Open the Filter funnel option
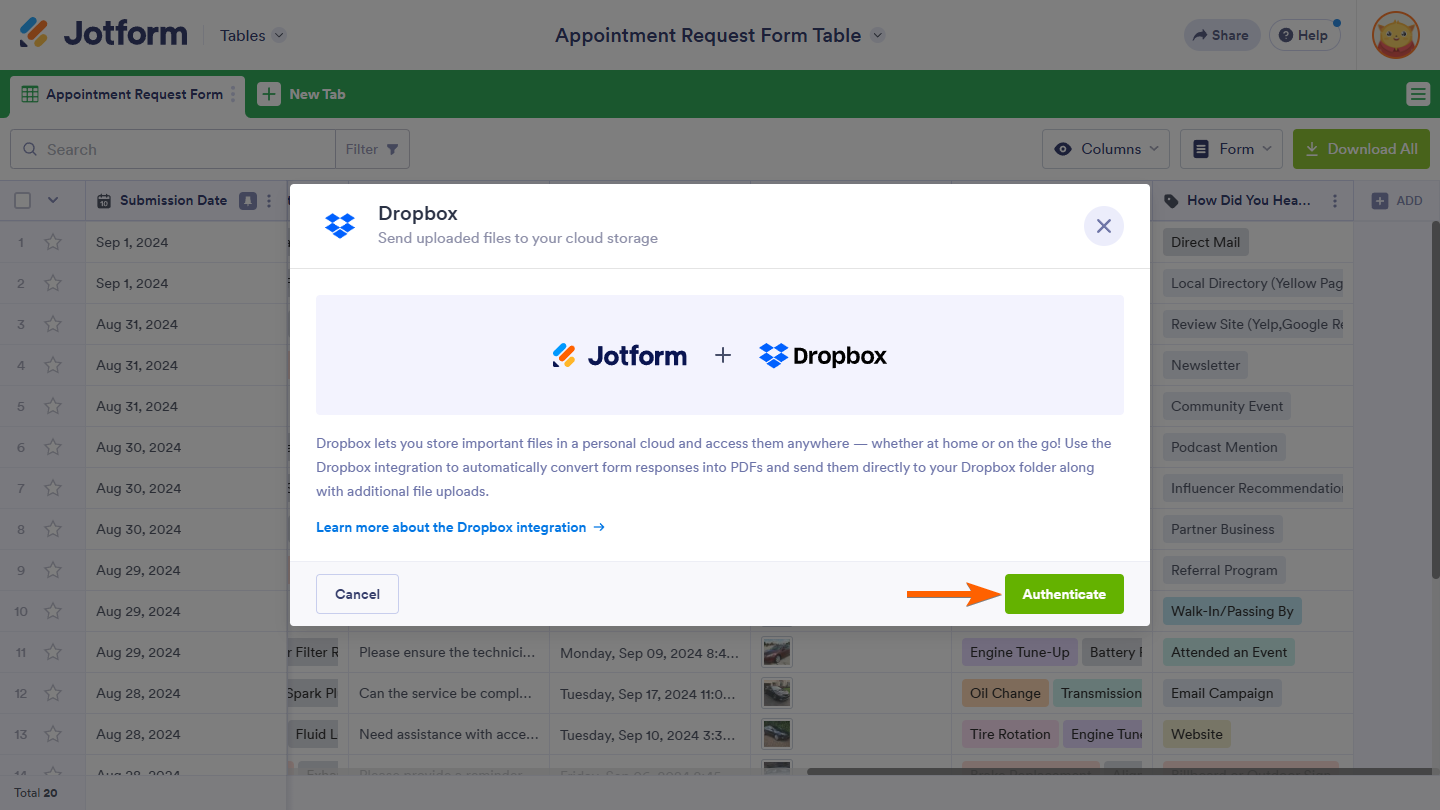1440x810 pixels. coord(372,149)
